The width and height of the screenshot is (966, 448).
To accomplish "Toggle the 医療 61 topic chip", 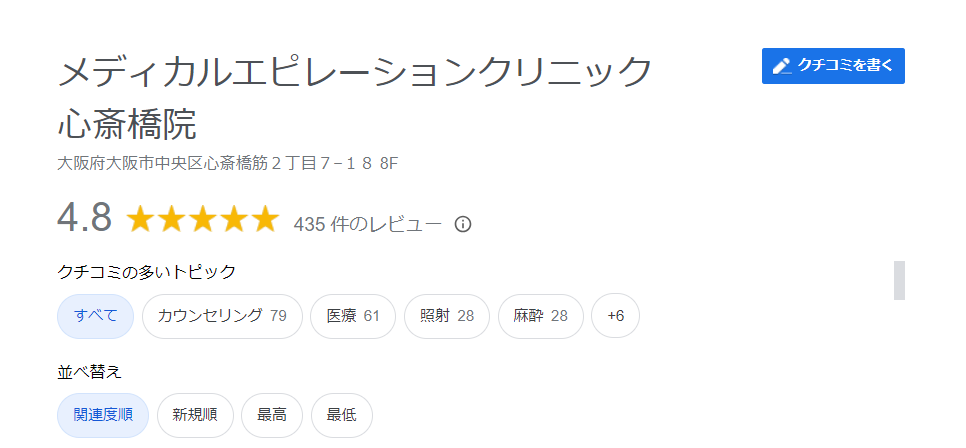I will pyautogui.click(x=353, y=316).
